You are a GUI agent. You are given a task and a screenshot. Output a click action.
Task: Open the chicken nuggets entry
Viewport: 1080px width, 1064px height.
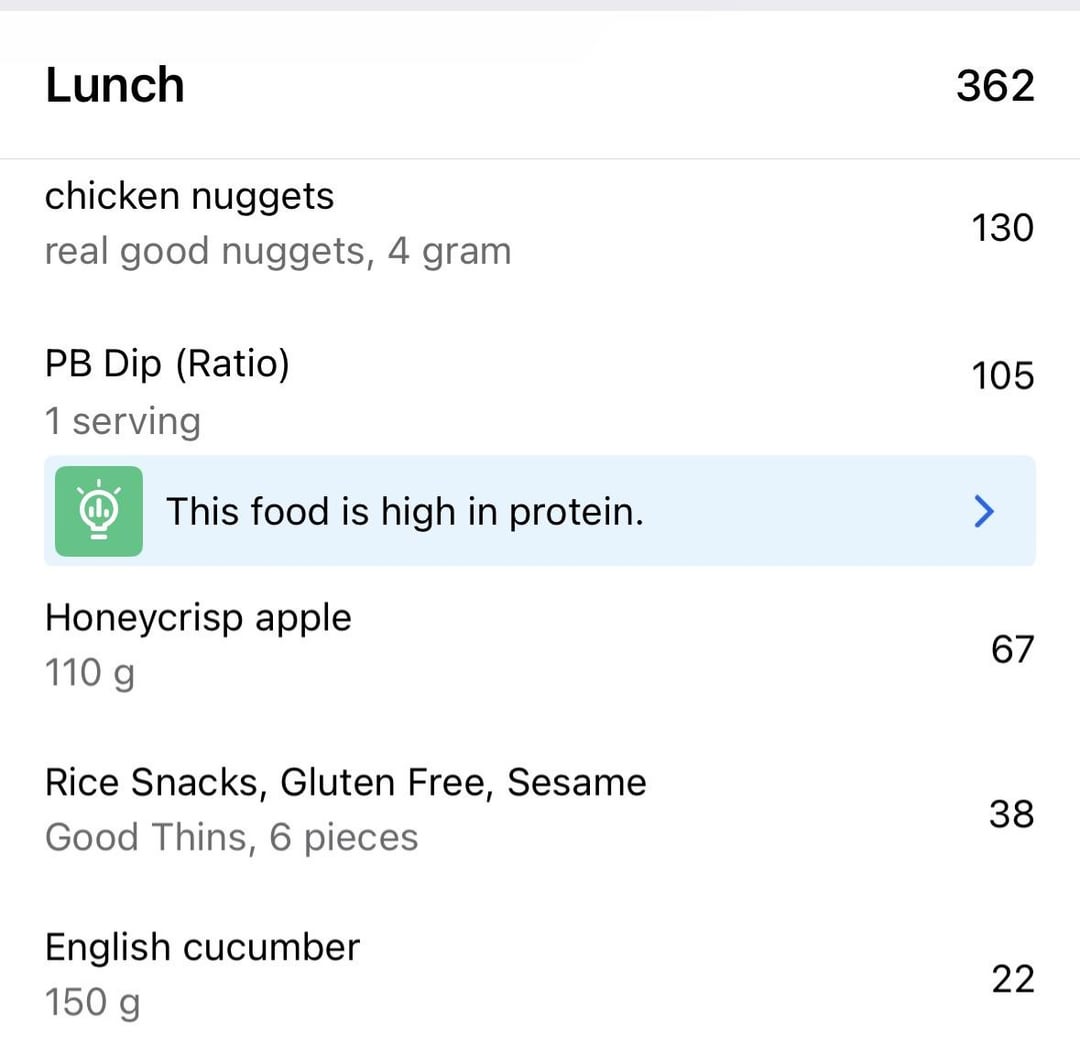coord(540,225)
